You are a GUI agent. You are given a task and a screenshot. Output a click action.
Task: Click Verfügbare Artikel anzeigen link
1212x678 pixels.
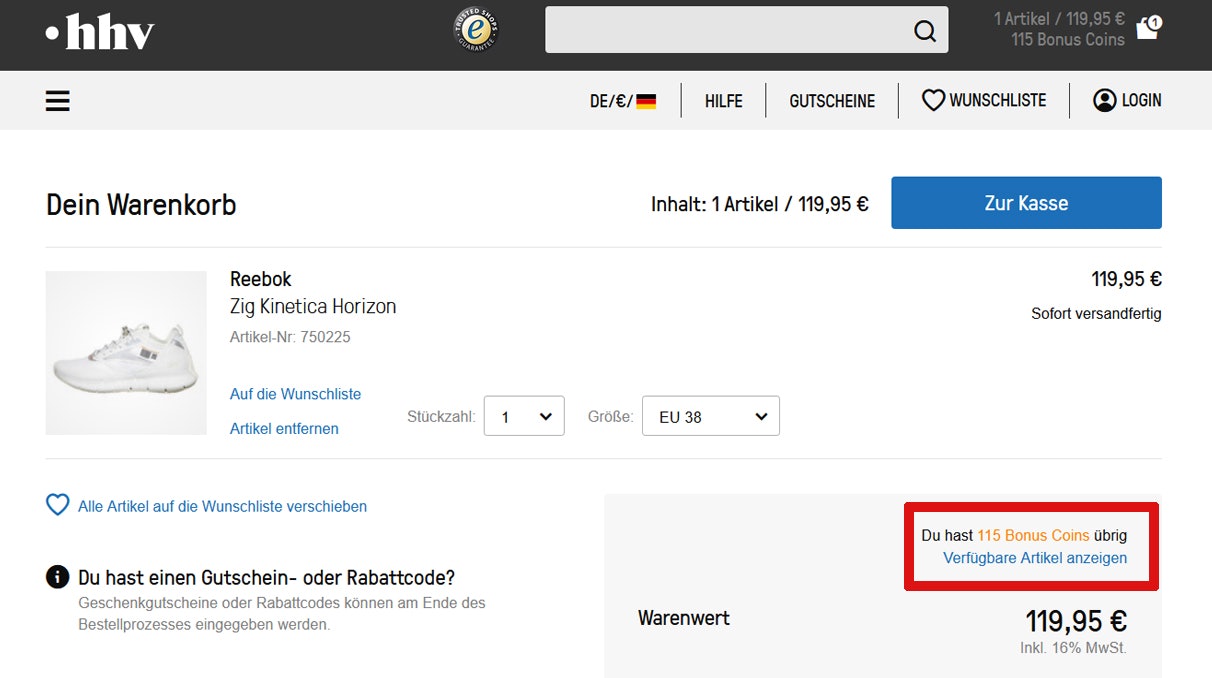click(1034, 558)
